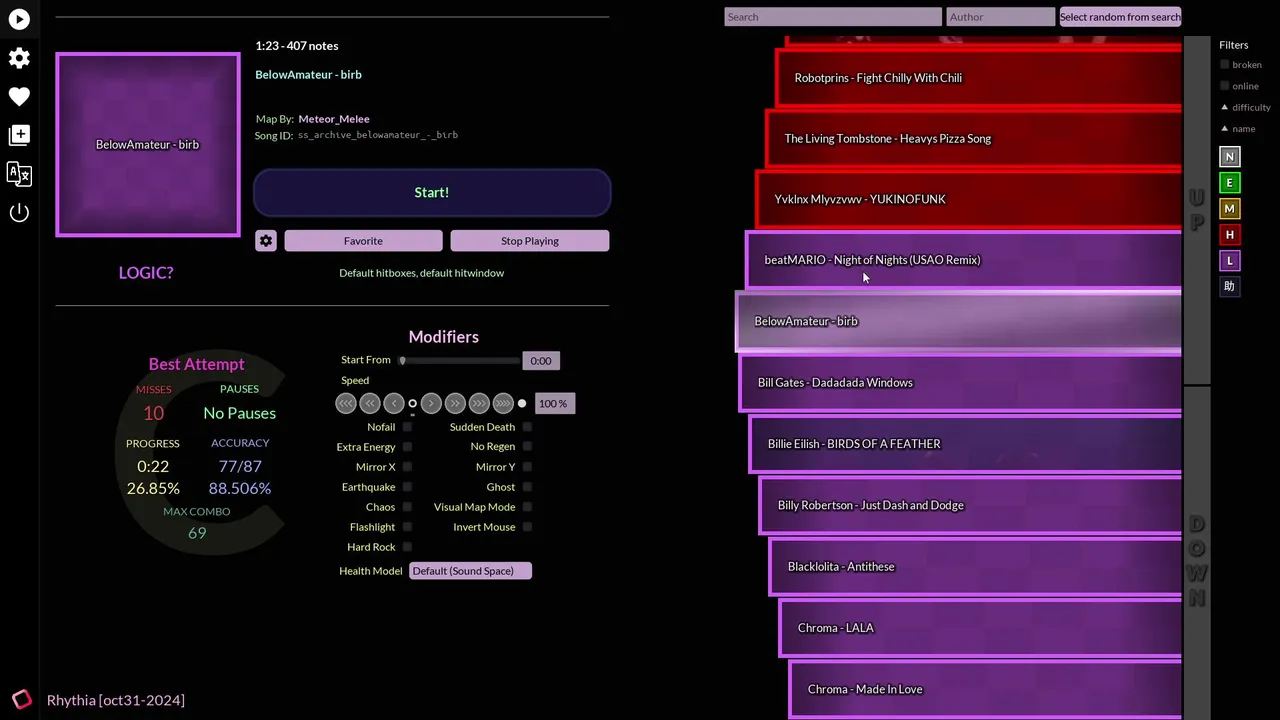Image resolution: width=1280 pixels, height=720 pixels.
Task: Enable the Flashlight modifier
Action: click(407, 527)
